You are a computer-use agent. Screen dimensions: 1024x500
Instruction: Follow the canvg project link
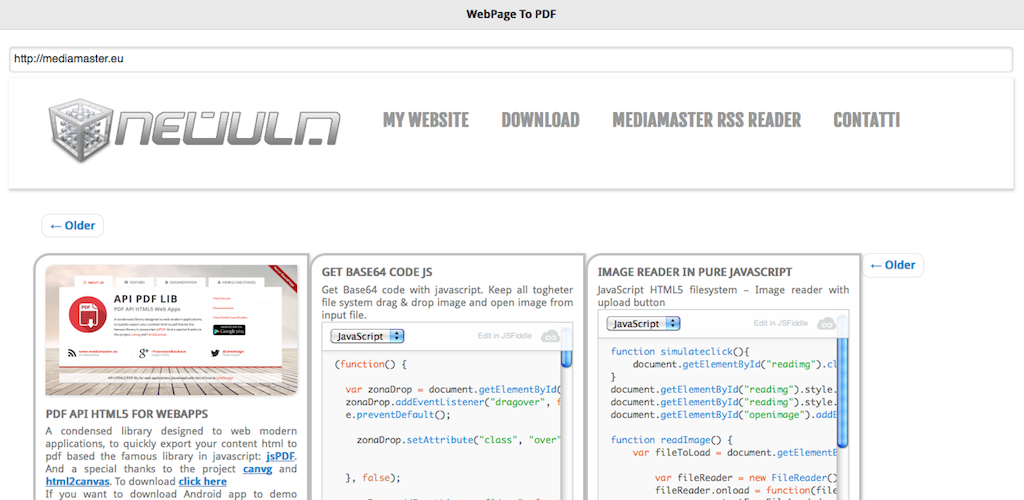[x=257, y=469]
